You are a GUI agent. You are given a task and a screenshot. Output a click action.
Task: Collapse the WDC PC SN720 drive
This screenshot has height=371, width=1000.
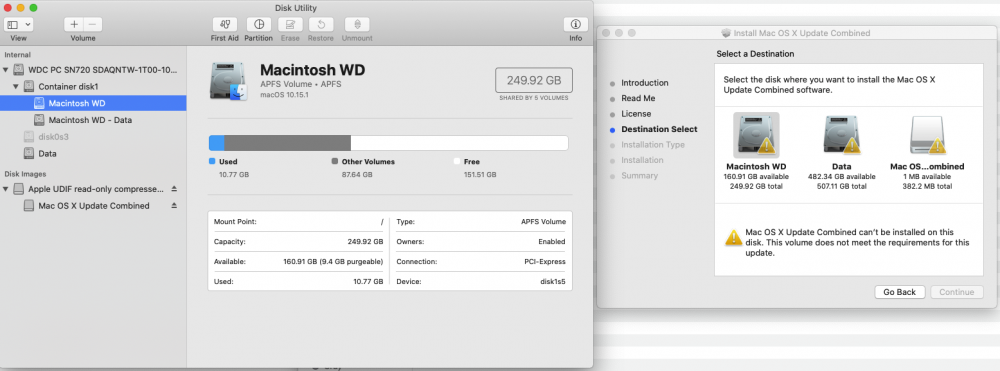tap(6, 69)
